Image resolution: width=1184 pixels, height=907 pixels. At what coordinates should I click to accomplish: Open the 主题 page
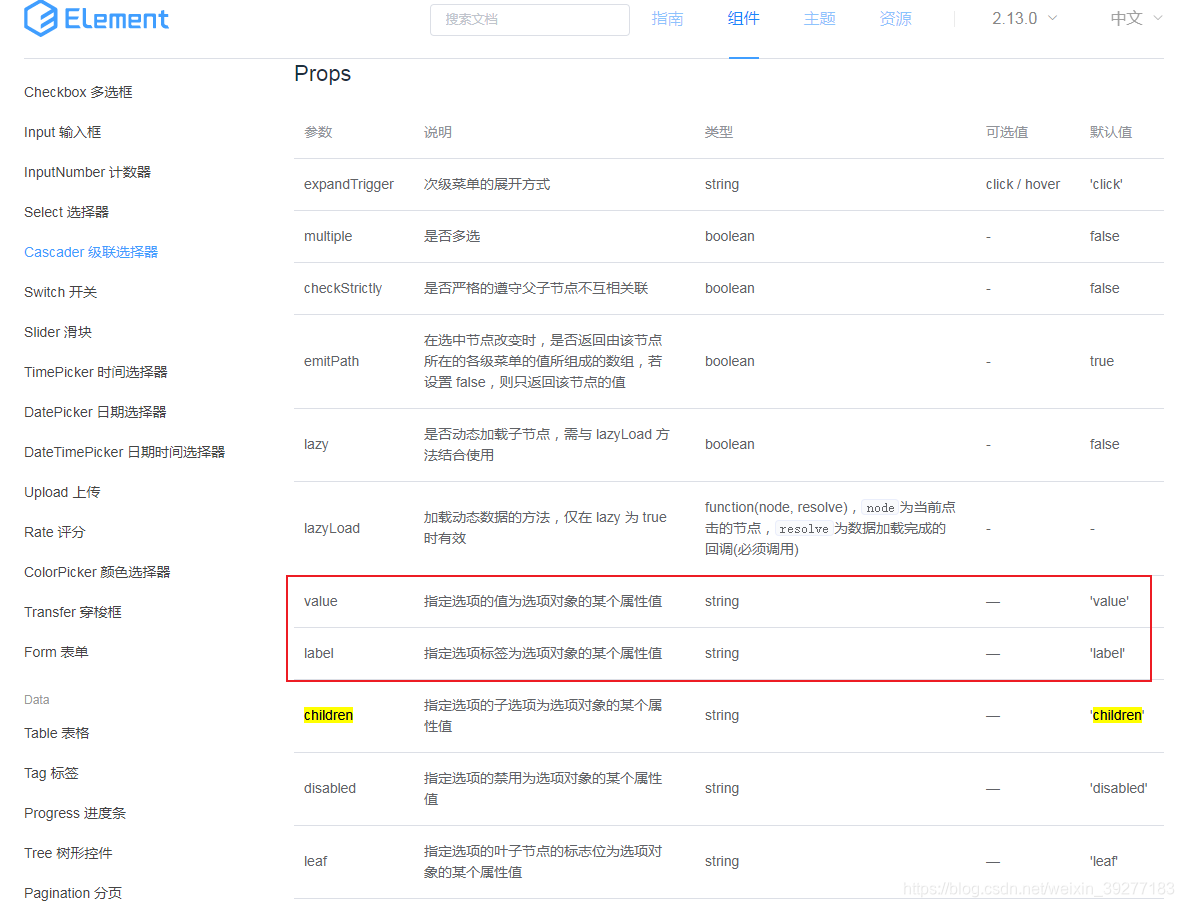[x=819, y=19]
